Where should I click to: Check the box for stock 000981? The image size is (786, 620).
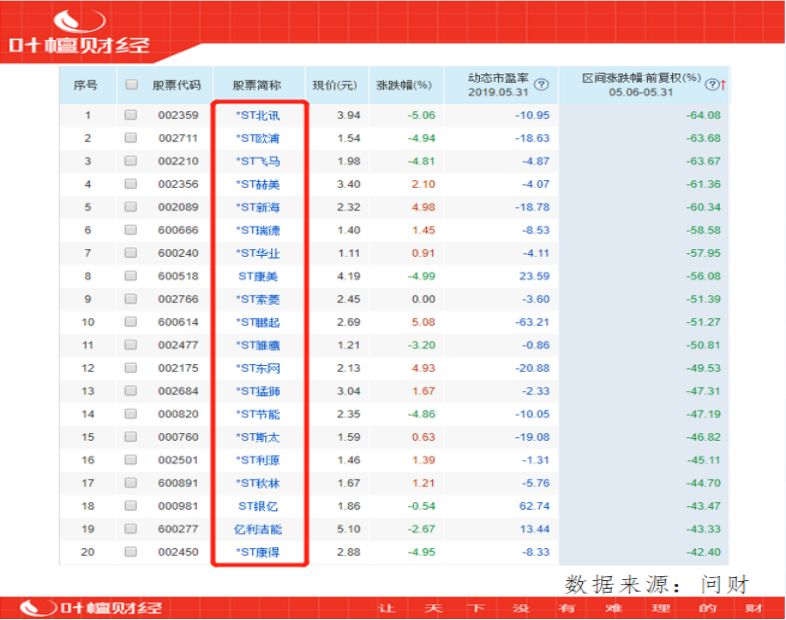pos(131,506)
